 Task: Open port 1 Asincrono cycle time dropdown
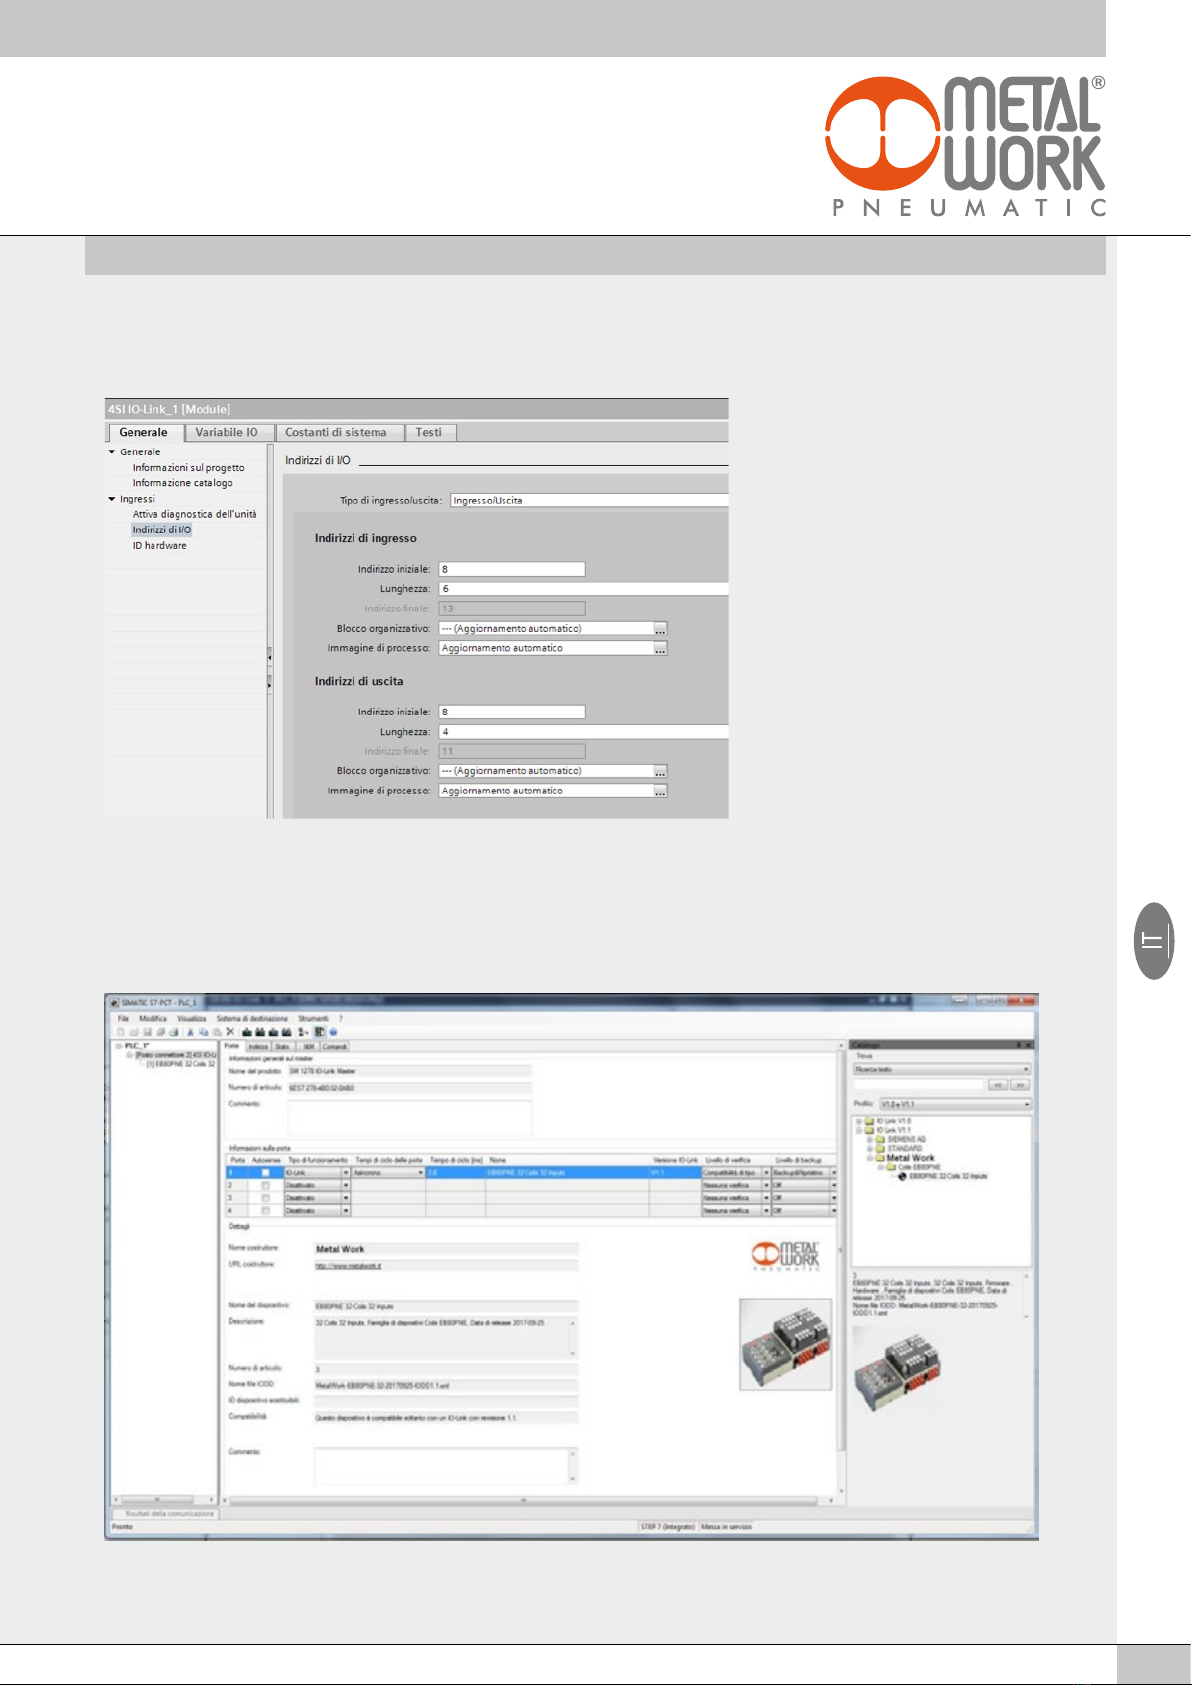click(421, 1173)
